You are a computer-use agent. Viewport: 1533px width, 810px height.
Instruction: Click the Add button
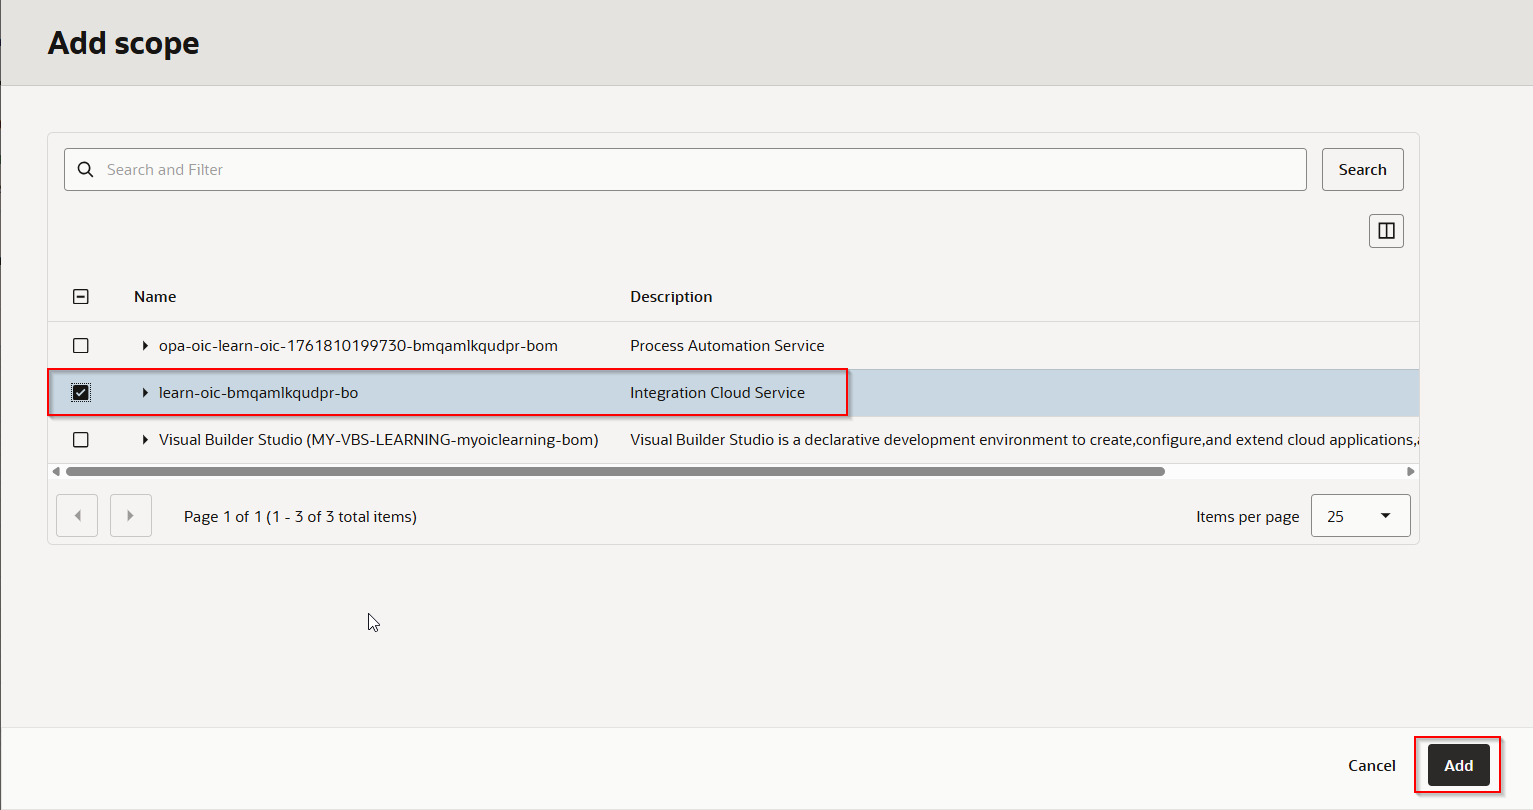tap(1458, 765)
